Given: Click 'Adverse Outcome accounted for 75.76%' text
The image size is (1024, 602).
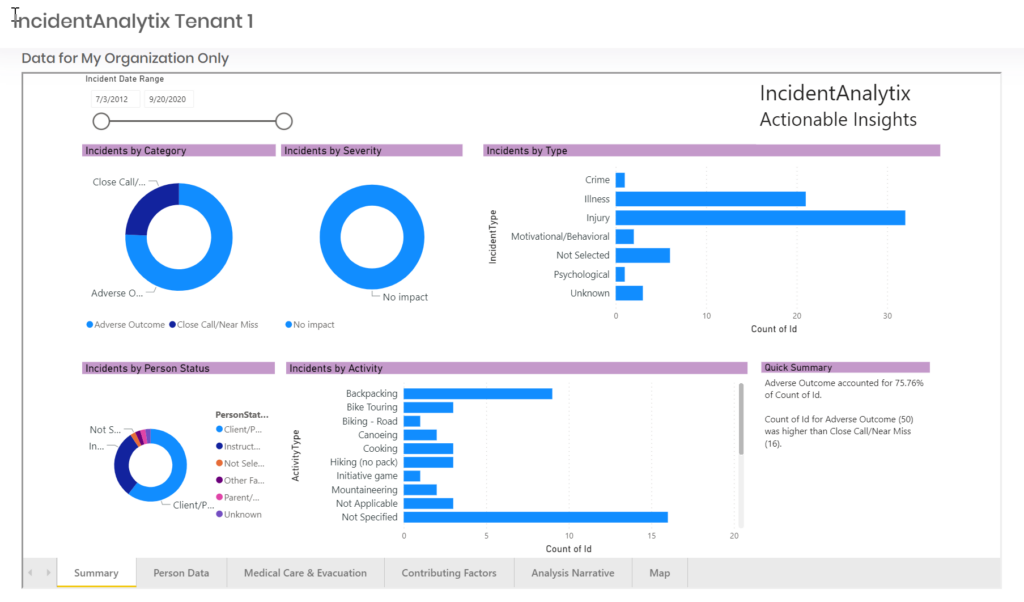Looking at the screenshot, I should pos(844,383).
